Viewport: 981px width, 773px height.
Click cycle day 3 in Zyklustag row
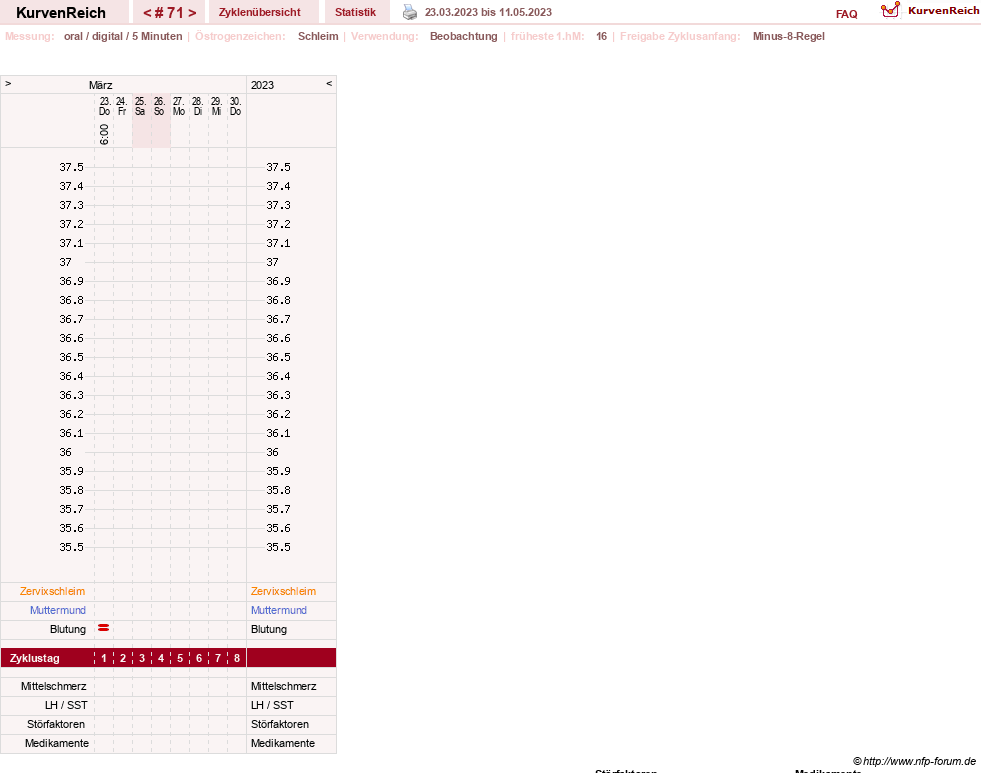(142, 658)
